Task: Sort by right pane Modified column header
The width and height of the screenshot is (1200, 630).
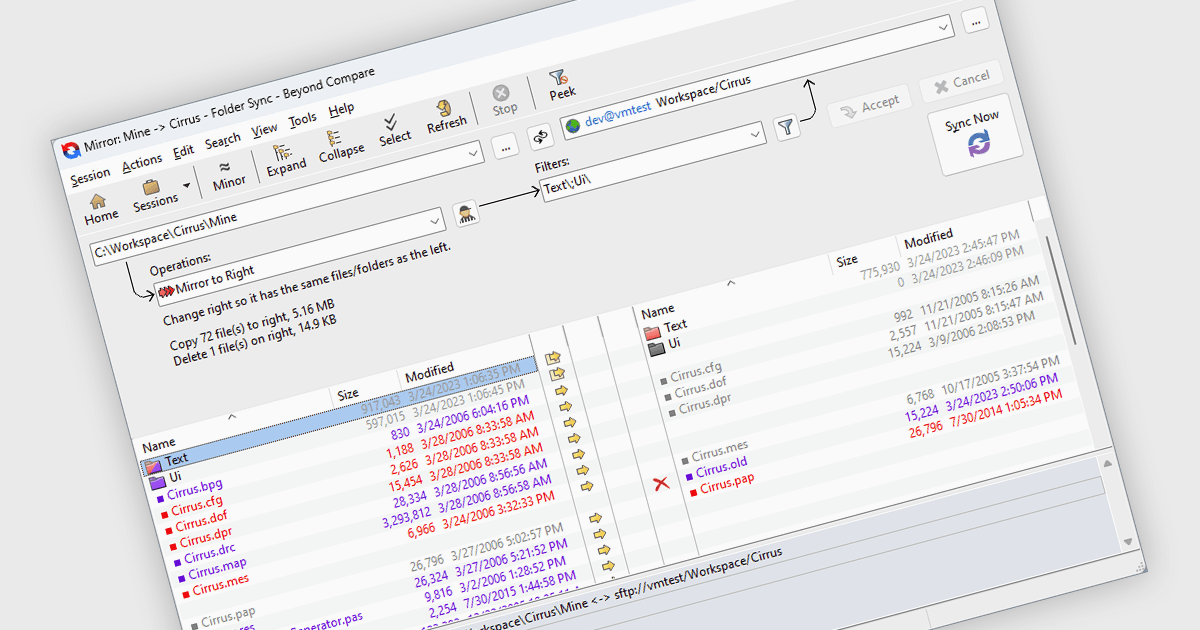Action: [x=928, y=240]
